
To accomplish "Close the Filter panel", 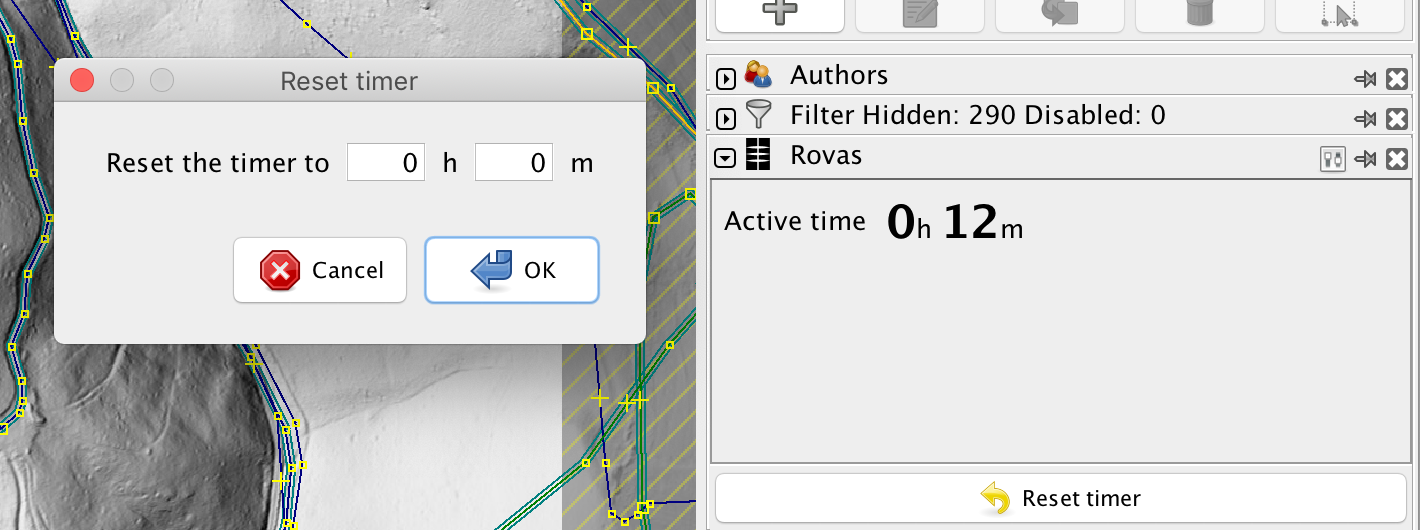I will (x=1397, y=119).
